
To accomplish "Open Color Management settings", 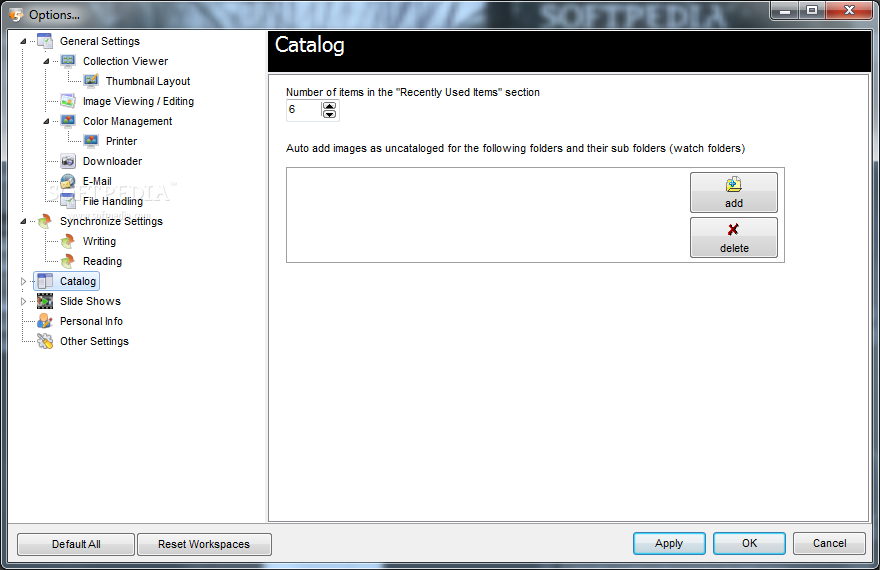I will tap(127, 121).
